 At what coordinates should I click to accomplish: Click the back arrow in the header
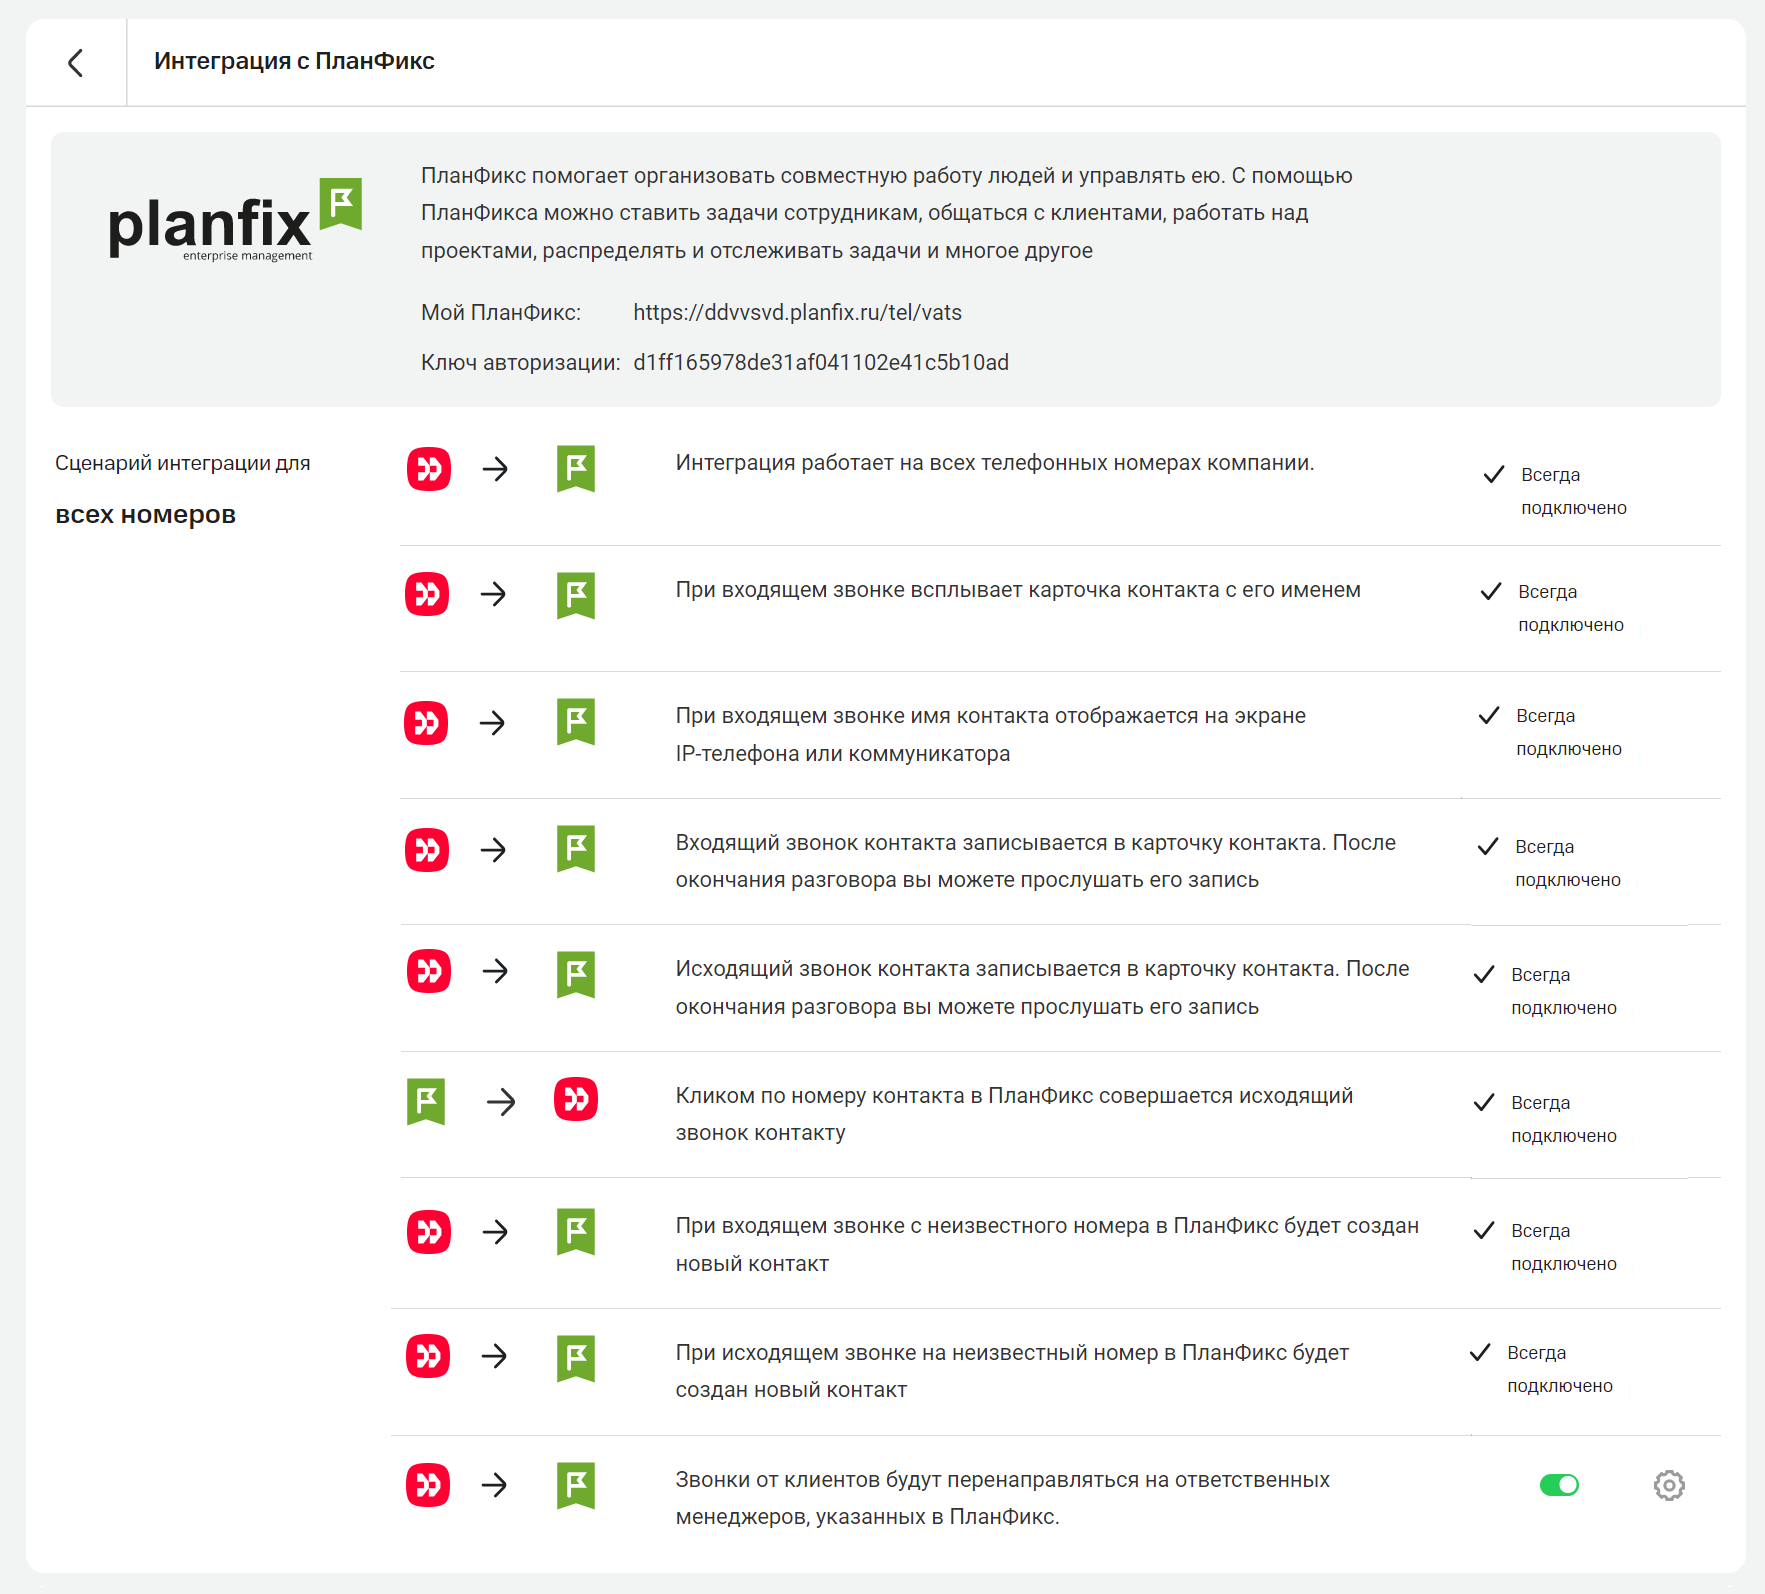click(x=76, y=63)
